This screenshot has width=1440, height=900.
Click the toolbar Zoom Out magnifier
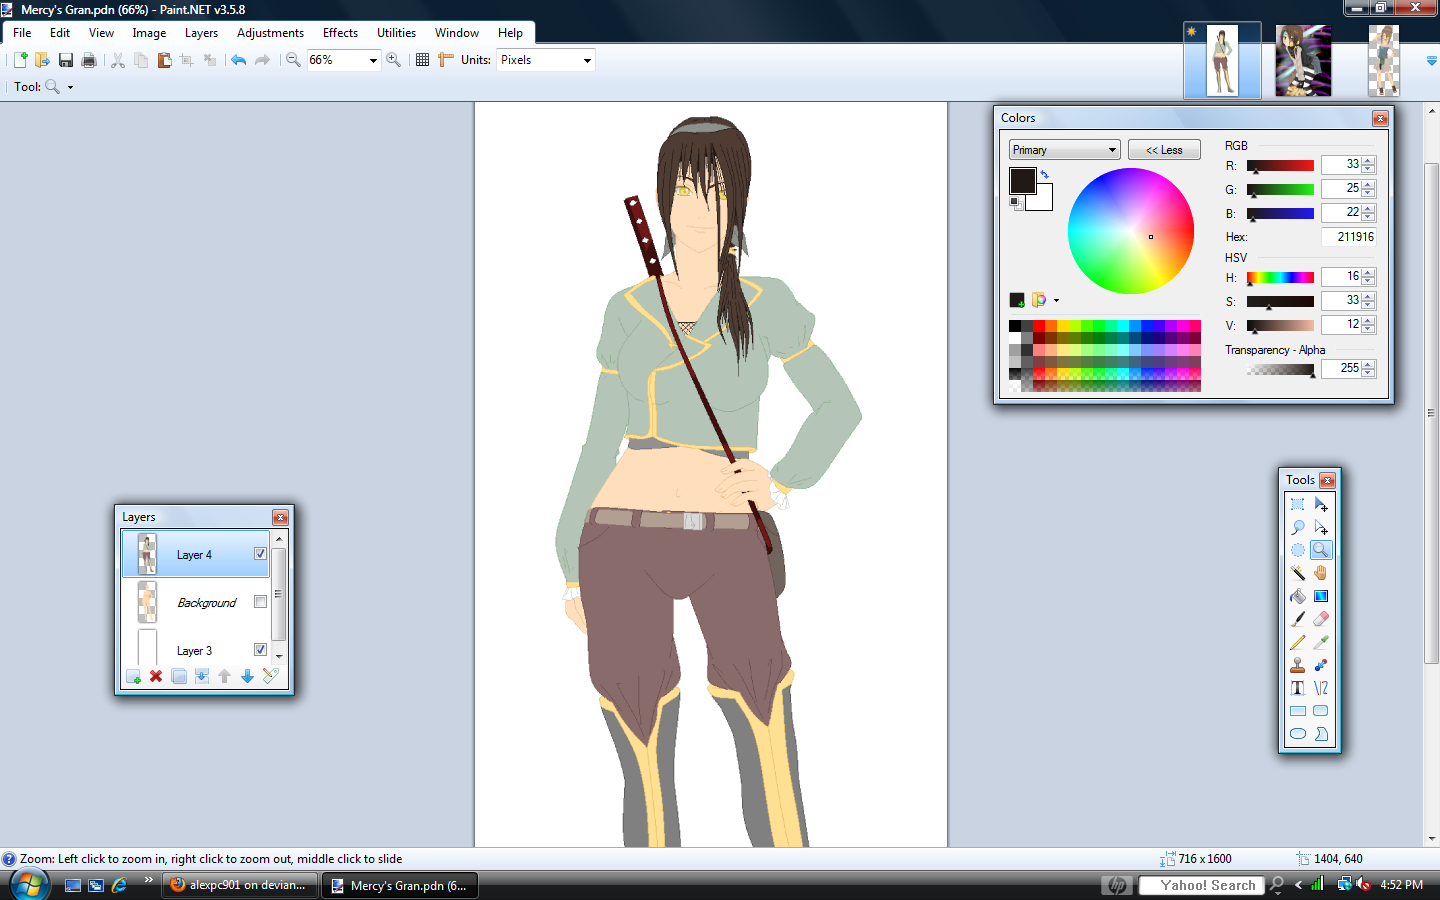coord(293,60)
